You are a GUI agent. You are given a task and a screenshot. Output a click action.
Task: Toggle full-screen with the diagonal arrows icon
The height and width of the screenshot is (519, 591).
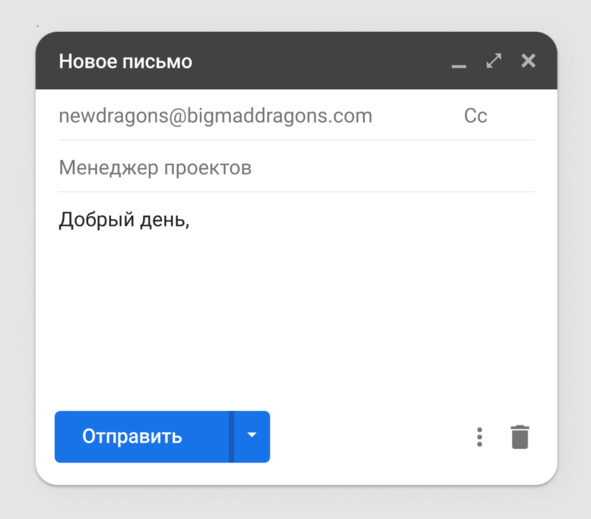(x=494, y=61)
